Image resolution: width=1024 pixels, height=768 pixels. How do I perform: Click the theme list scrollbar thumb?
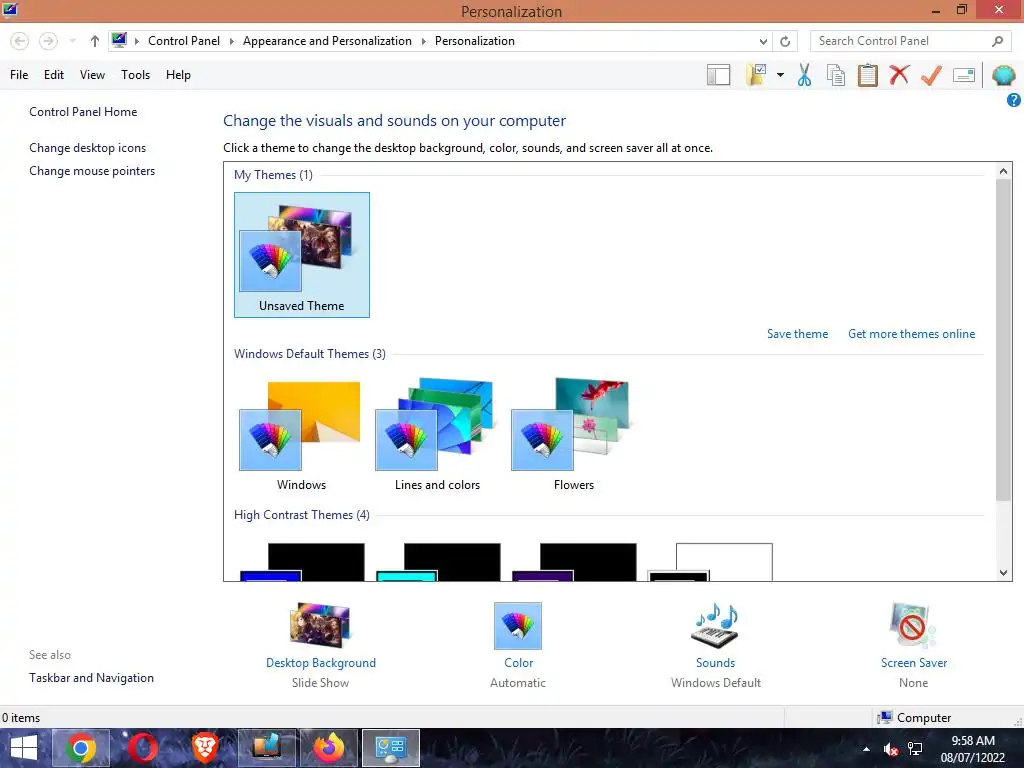point(1003,340)
